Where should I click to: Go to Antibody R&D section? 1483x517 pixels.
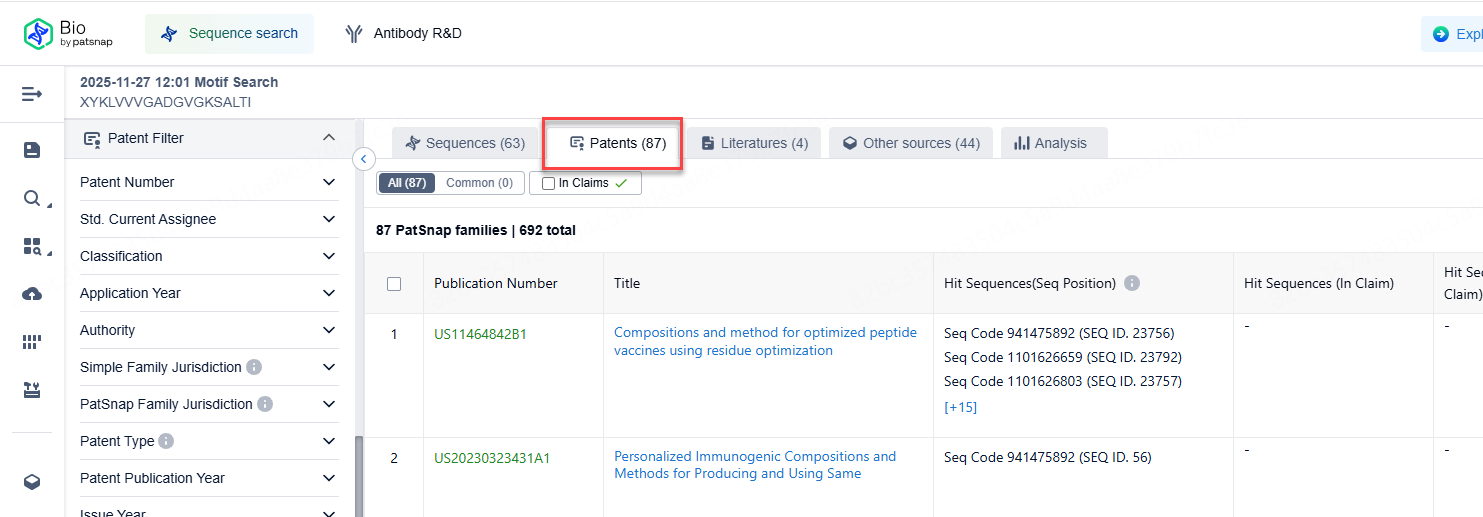tap(404, 34)
